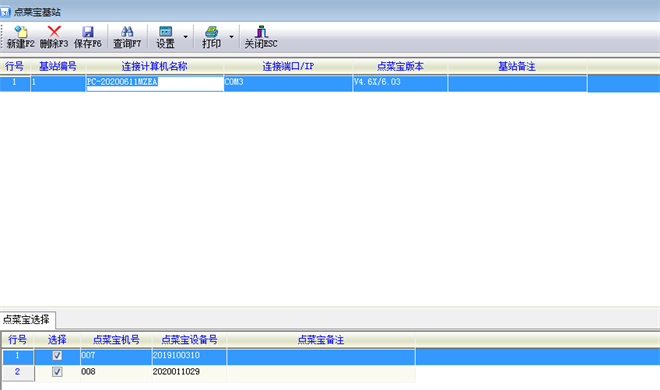Image resolution: width=660 pixels, height=390 pixels.
Task: Expand the dropdown arrow beside 打印
Action: (x=232, y=37)
